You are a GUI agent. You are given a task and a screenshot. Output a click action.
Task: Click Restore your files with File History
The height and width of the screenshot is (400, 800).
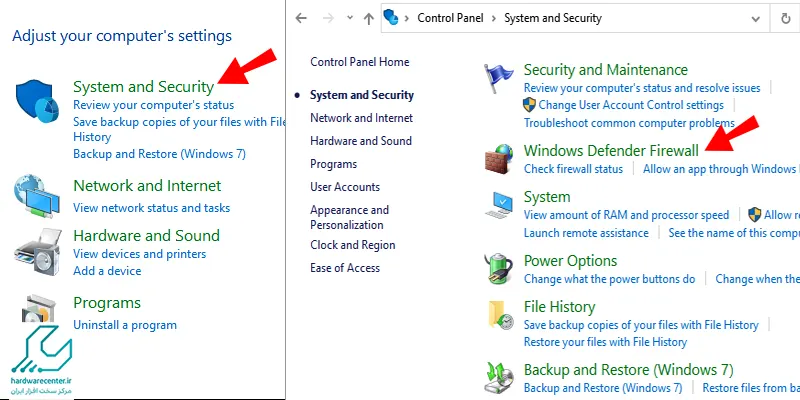point(605,342)
